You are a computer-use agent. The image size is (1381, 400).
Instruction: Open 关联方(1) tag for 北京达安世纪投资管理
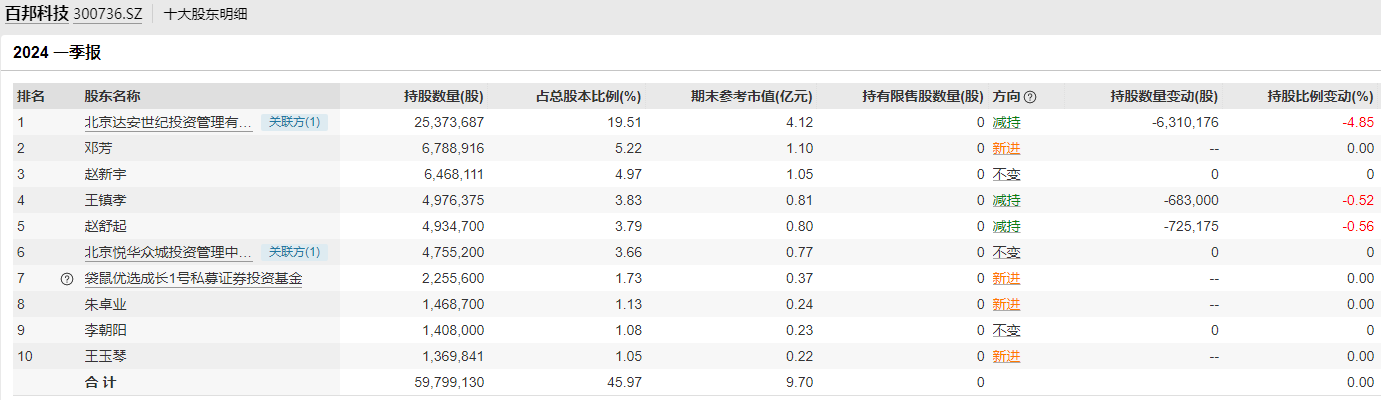coord(295,122)
